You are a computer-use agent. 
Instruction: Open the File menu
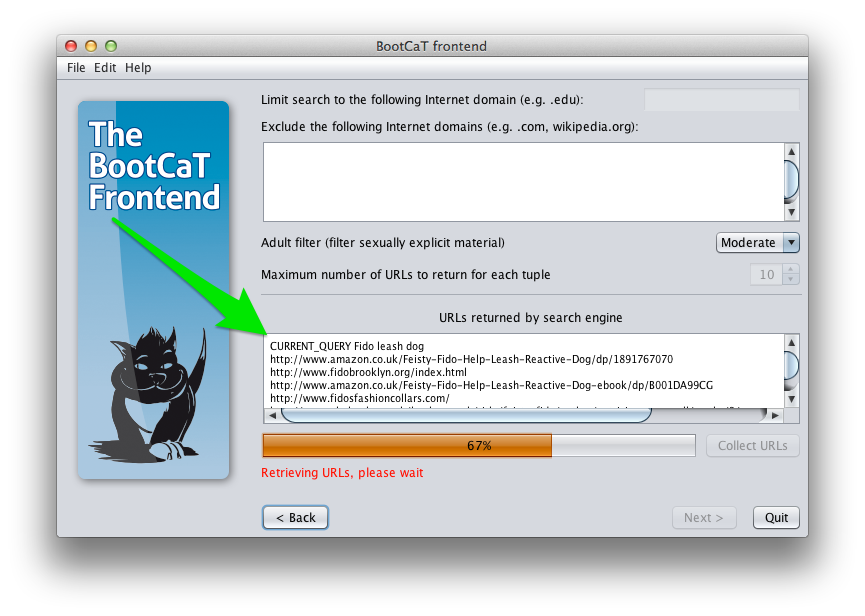pyautogui.click(x=76, y=68)
